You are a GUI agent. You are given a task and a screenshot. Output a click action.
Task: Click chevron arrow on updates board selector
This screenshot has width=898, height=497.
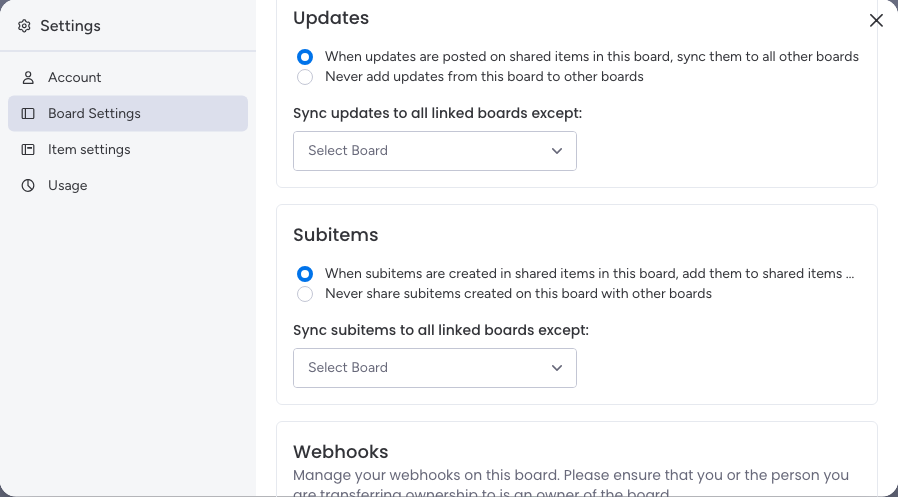[557, 151]
